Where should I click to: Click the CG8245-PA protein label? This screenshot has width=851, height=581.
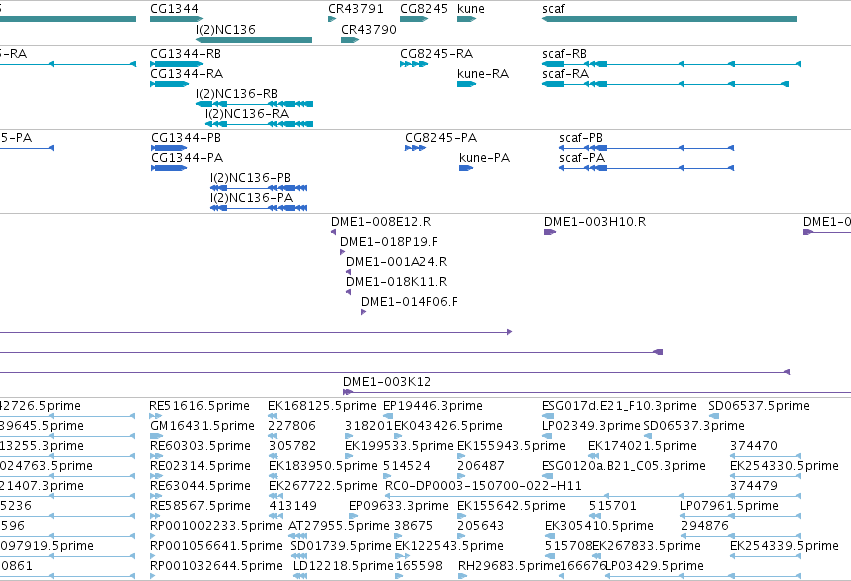(x=441, y=137)
